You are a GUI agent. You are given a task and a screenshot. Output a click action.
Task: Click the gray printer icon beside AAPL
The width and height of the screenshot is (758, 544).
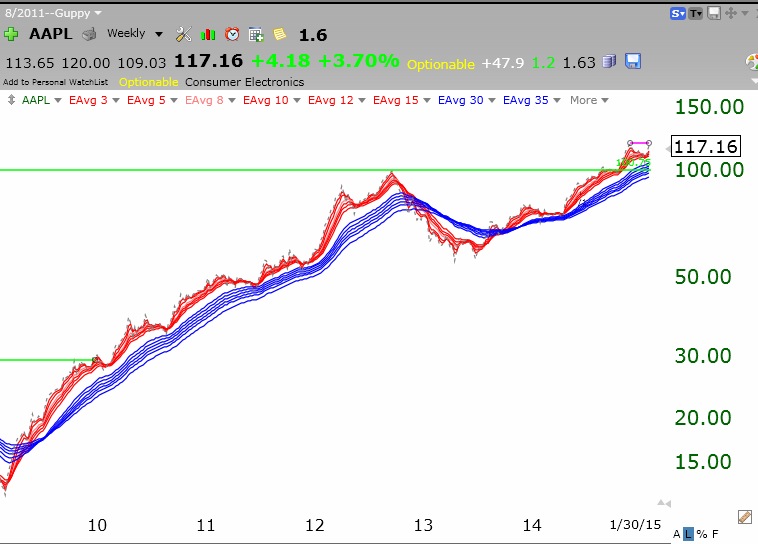tap(89, 34)
